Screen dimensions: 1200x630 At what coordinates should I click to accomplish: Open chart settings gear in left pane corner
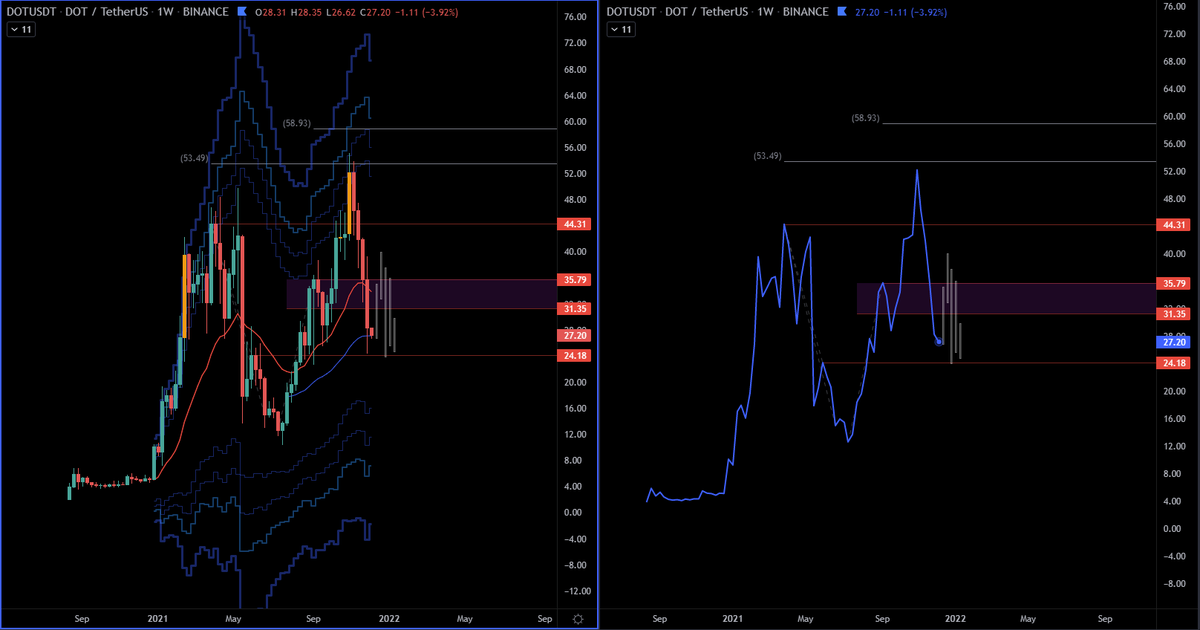tap(577, 619)
